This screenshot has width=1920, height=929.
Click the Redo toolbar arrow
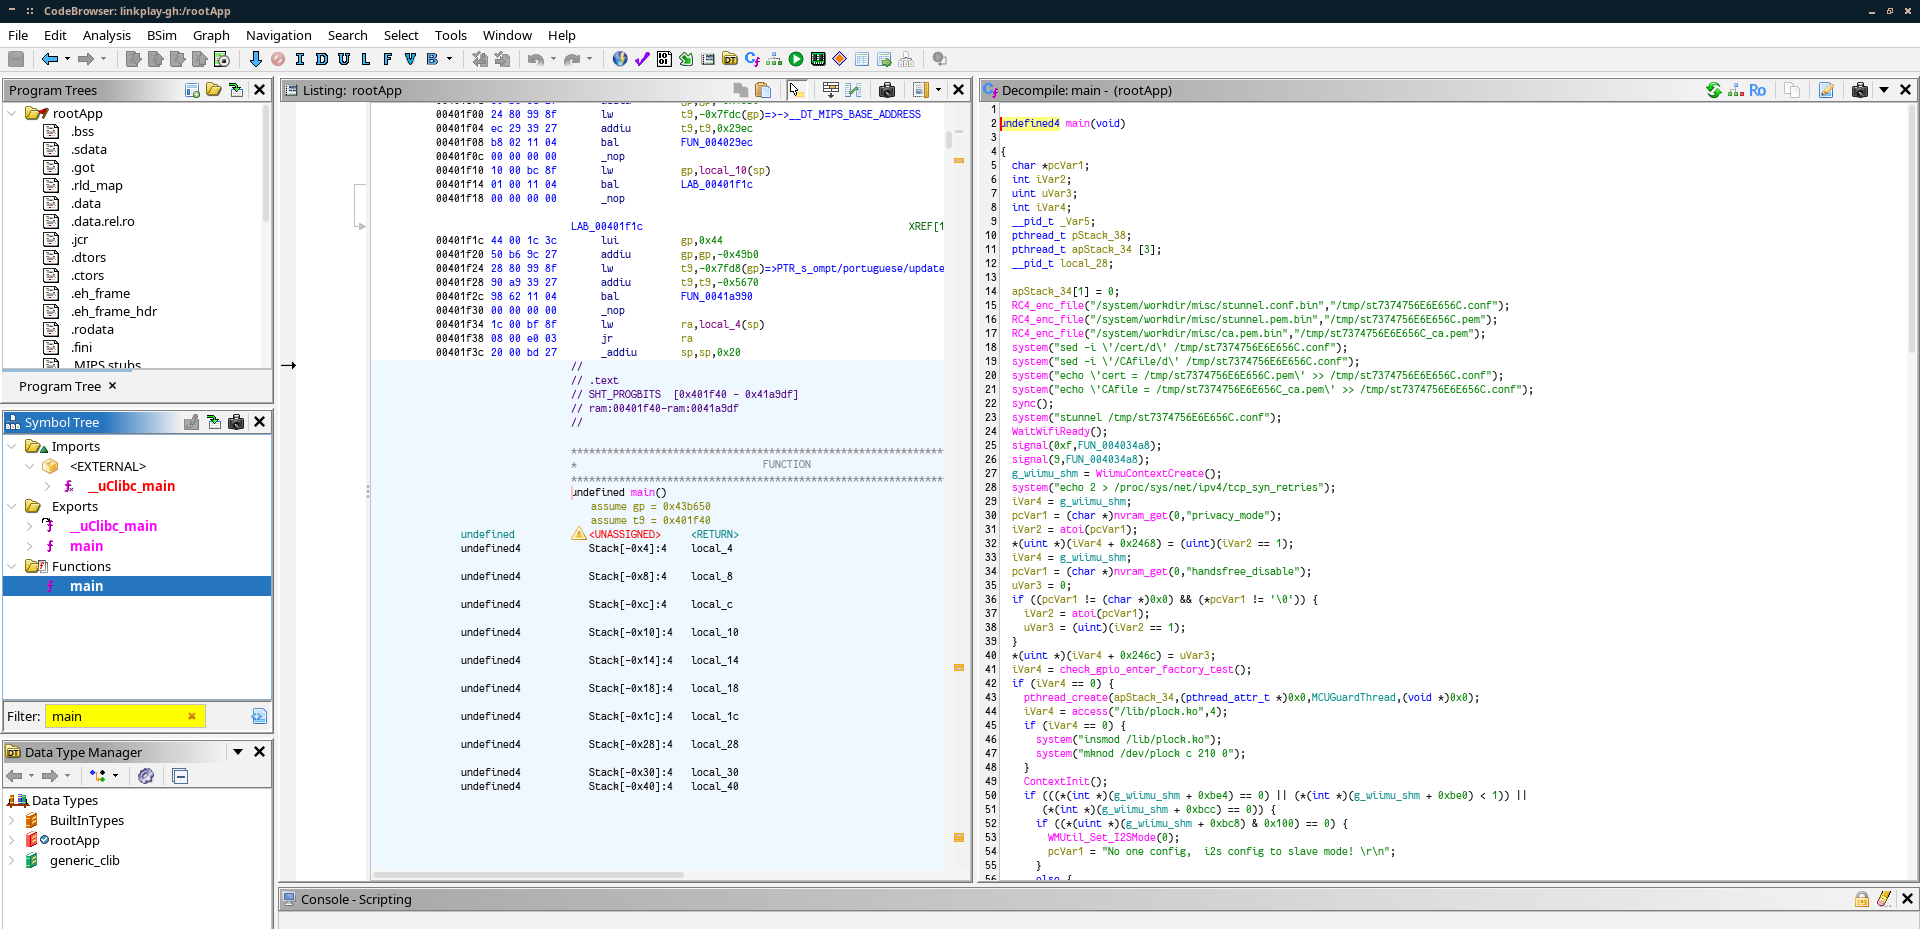click(572, 59)
